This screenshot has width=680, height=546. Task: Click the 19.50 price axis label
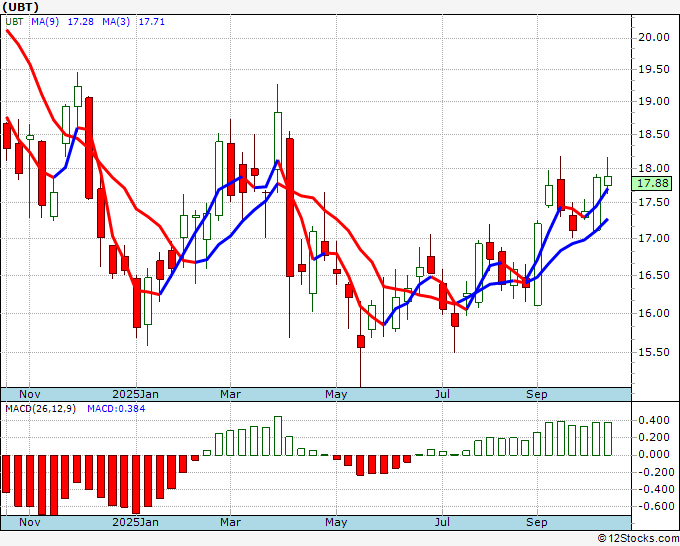(654, 69)
